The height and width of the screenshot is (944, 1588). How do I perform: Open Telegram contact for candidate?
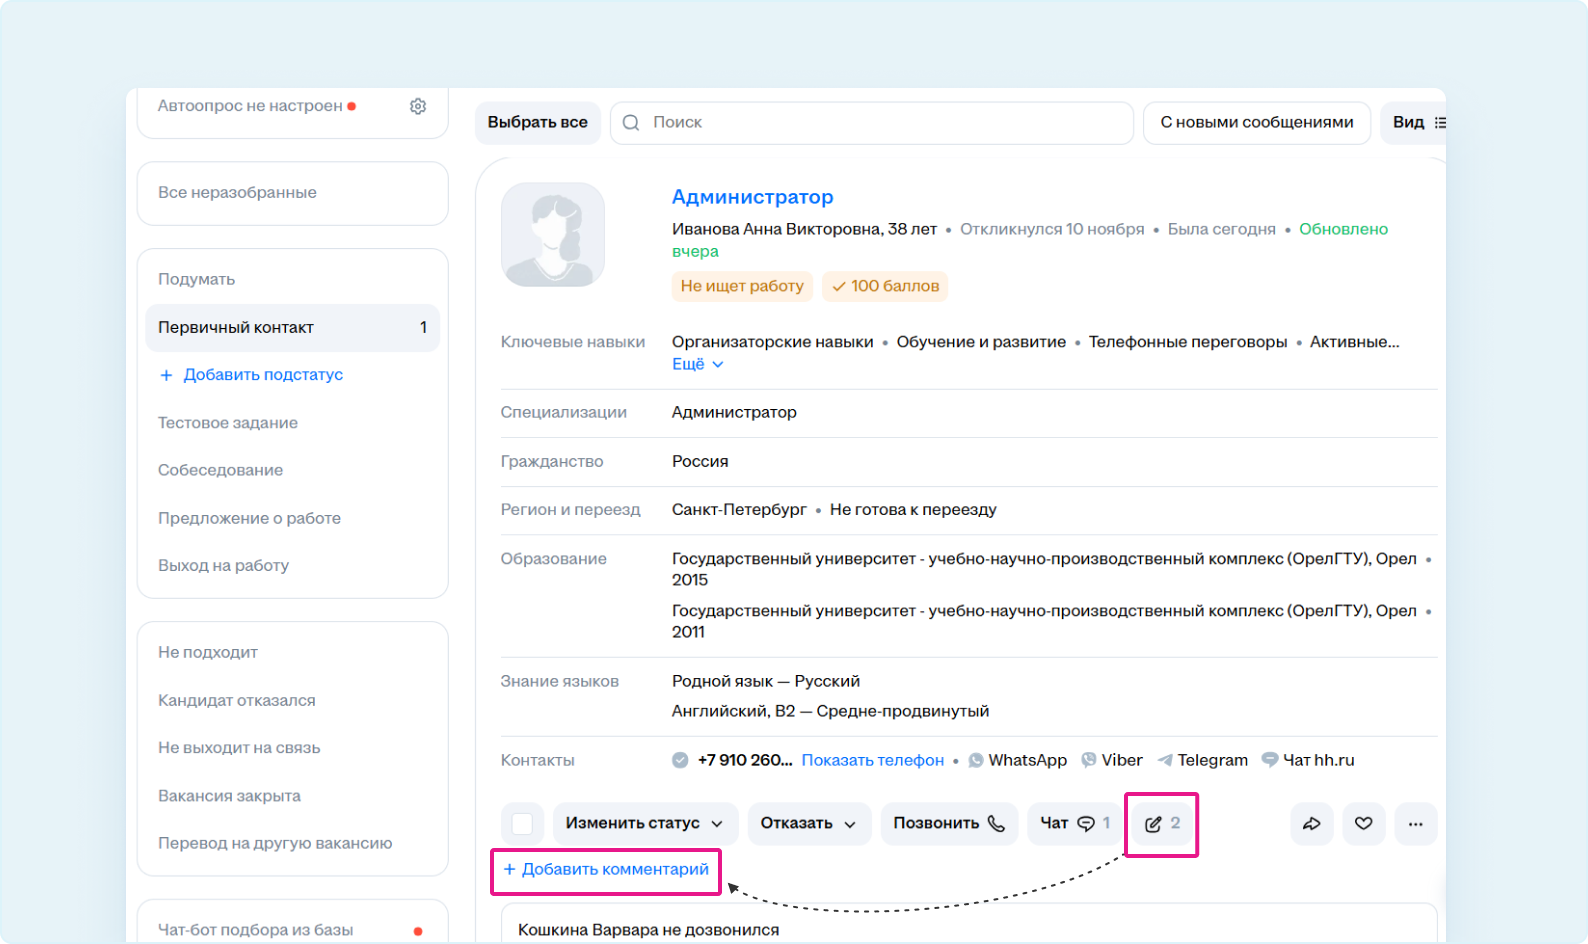[x=1202, y=760]
